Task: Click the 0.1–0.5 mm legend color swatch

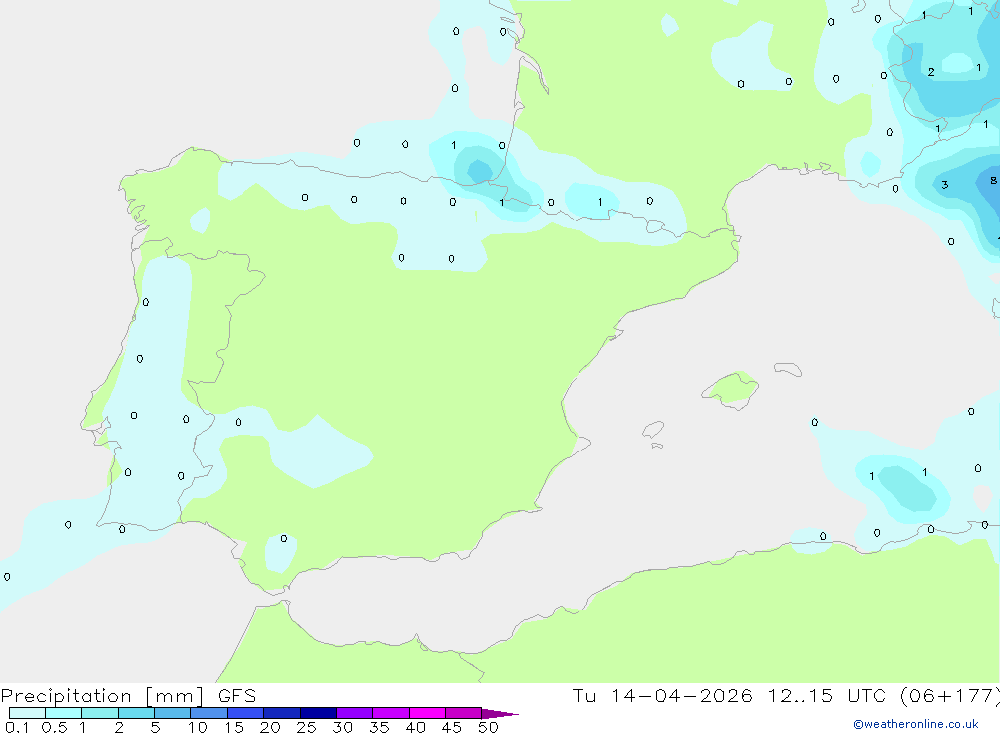Action: tap(27, 713)
